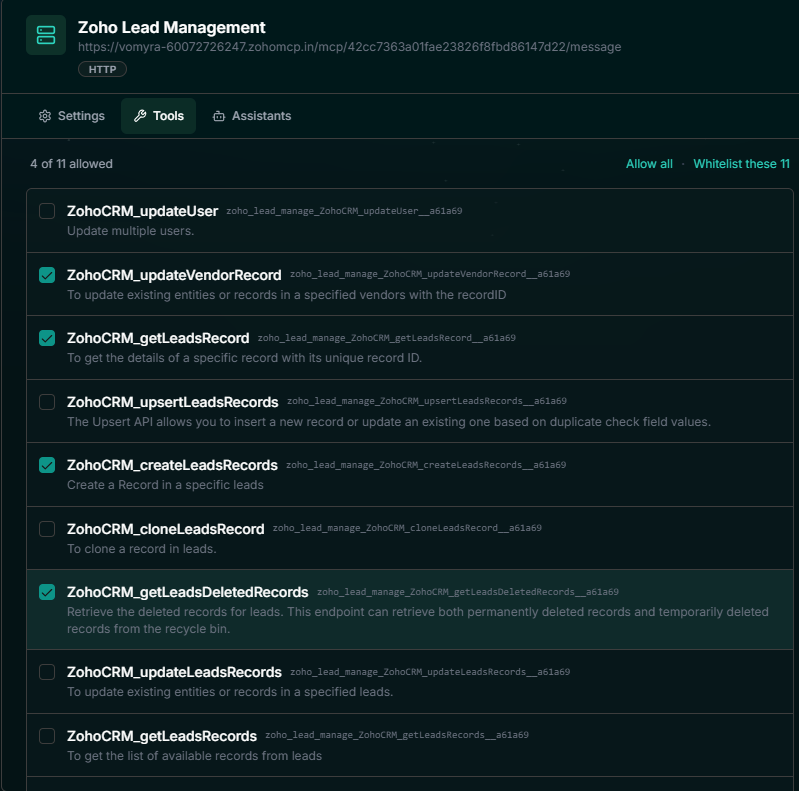Click the ZohoCRM_updateVendorRecord tool name
The width and height of the screenshot is (799, 791).
click(174, 275)
